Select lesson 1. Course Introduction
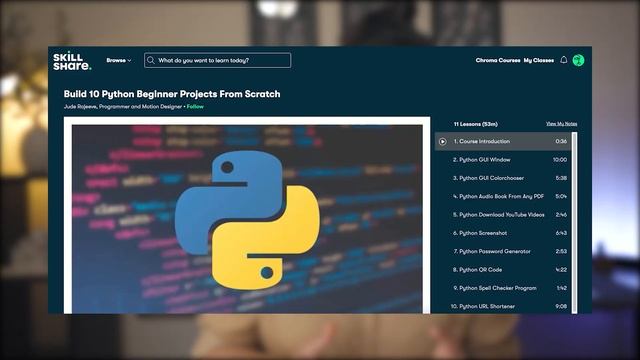The image size is (640, 360). [503, 142]
